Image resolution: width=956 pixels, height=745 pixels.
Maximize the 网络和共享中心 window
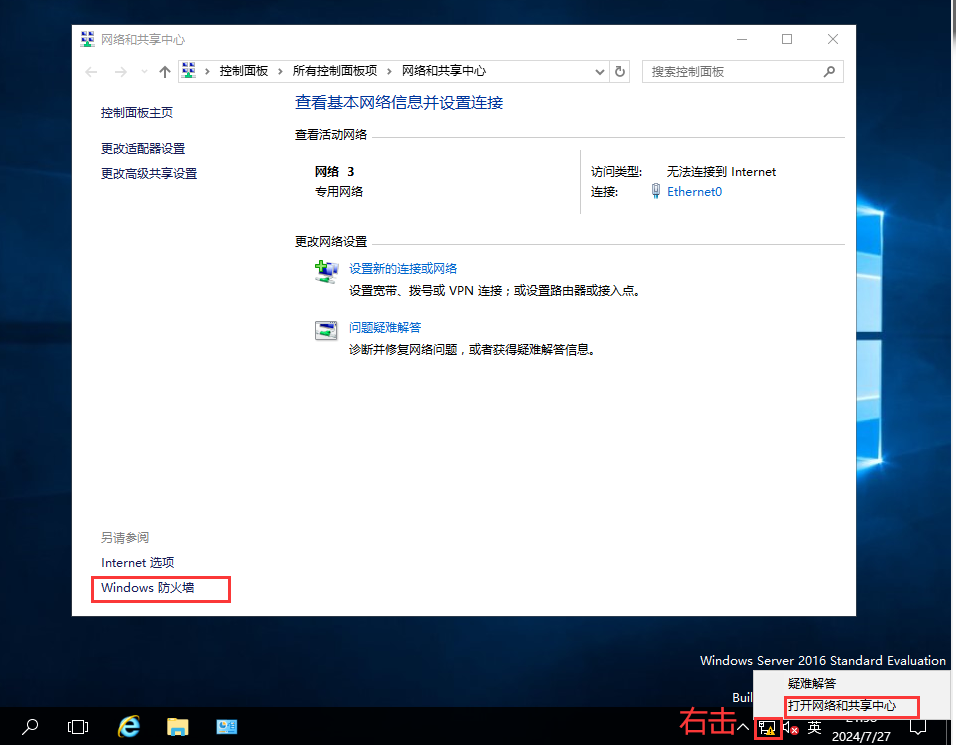(787, 40)
